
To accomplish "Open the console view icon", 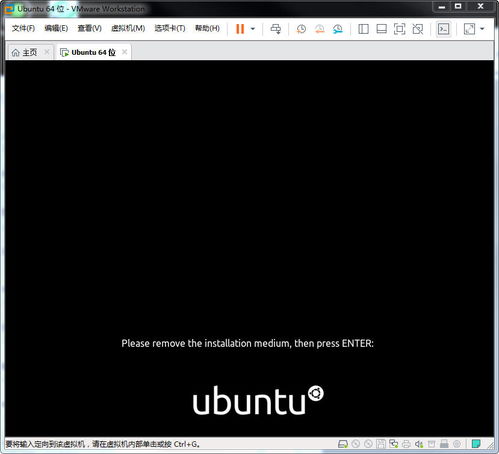I will pyautogui.click(x=443, y=29).
